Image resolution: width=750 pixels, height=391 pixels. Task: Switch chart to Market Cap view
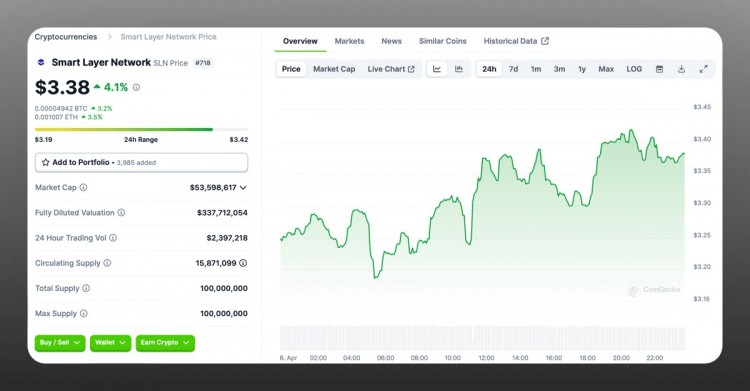334,69
